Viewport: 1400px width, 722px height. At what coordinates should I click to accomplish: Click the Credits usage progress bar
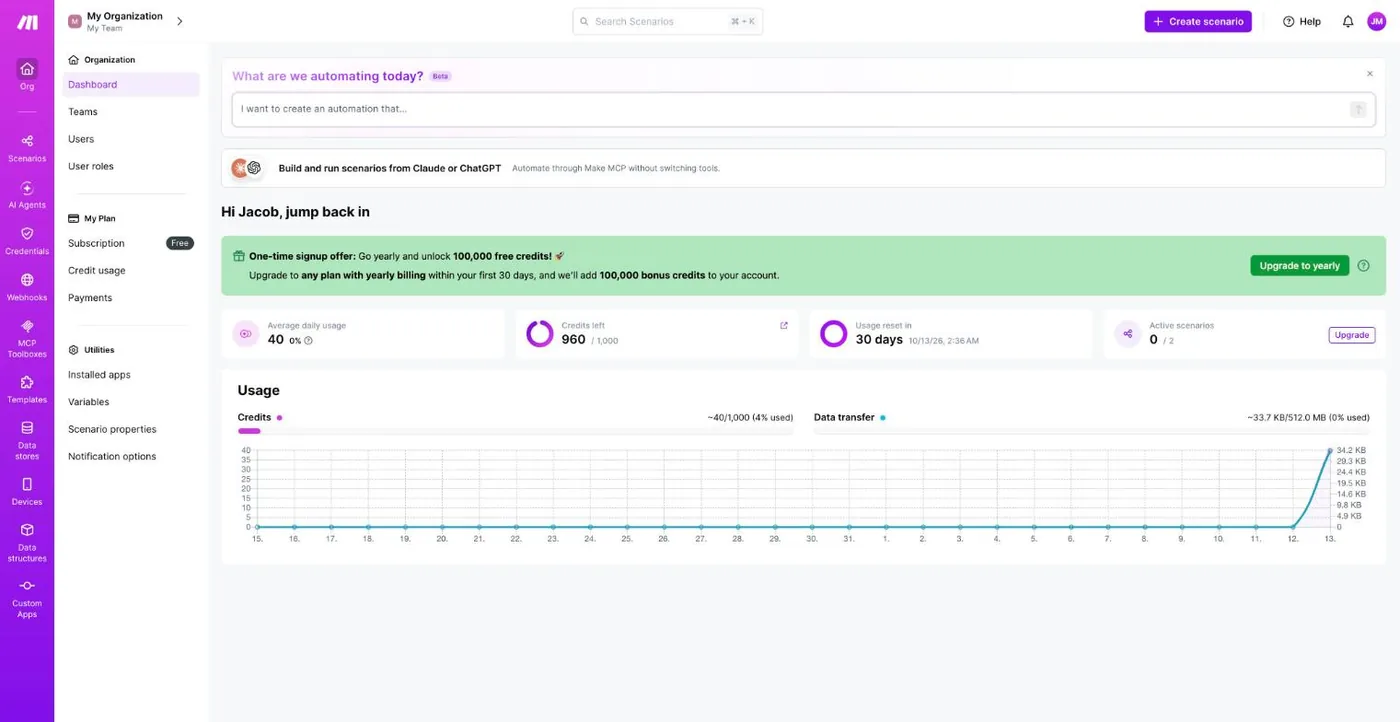point(515,431)
